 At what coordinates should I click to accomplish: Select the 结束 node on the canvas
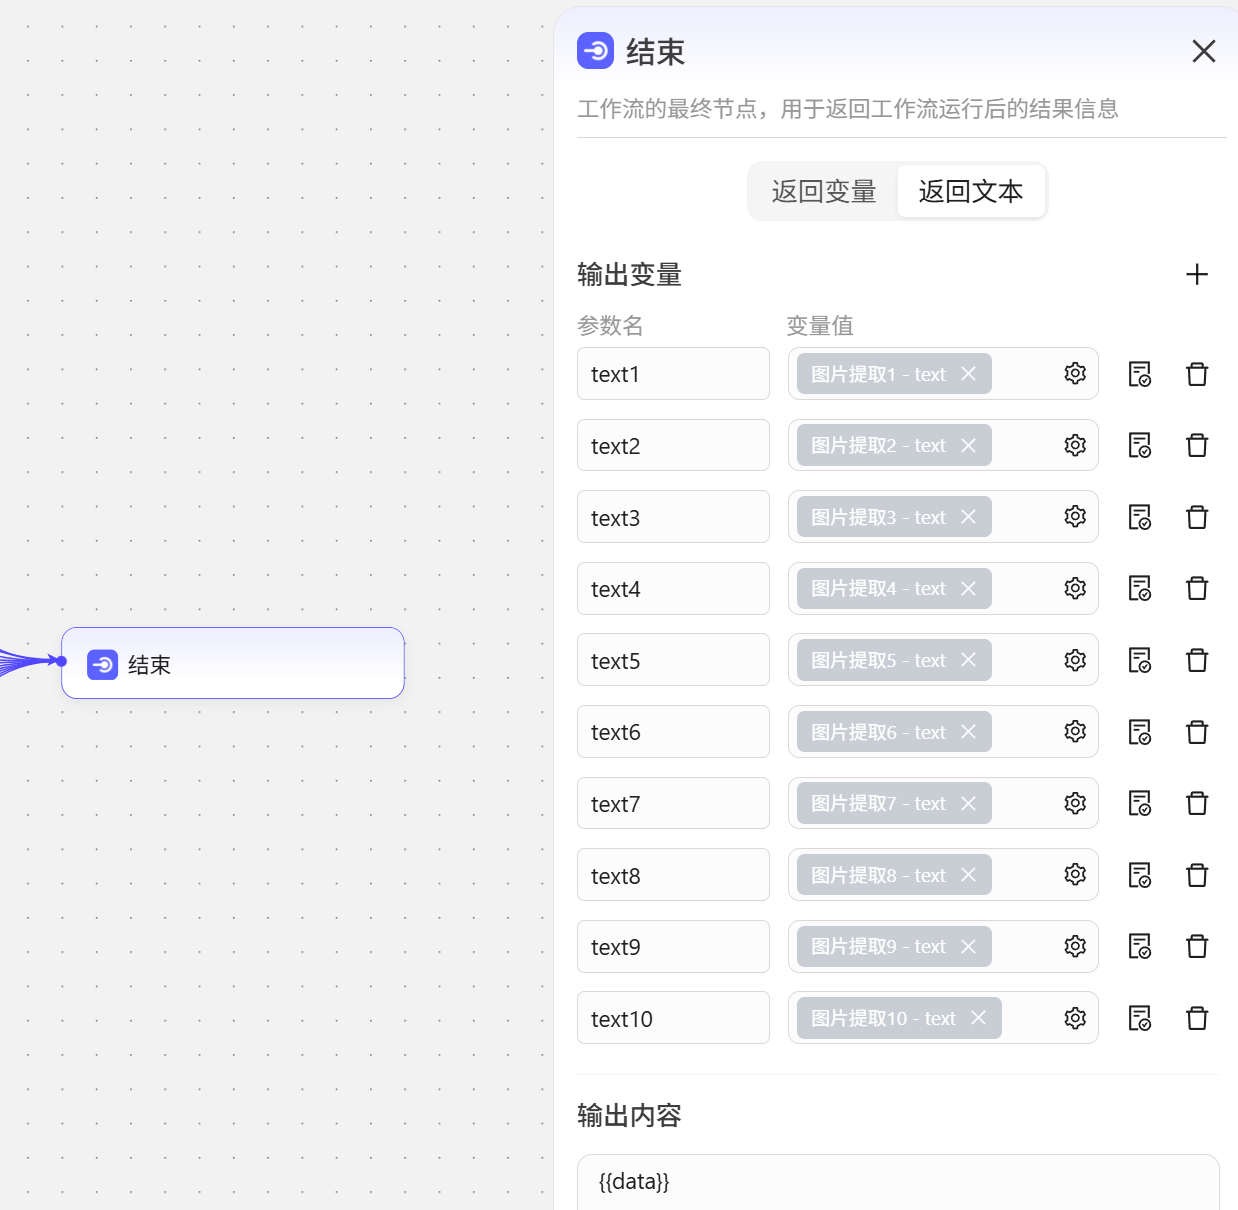tap(232, 663)
